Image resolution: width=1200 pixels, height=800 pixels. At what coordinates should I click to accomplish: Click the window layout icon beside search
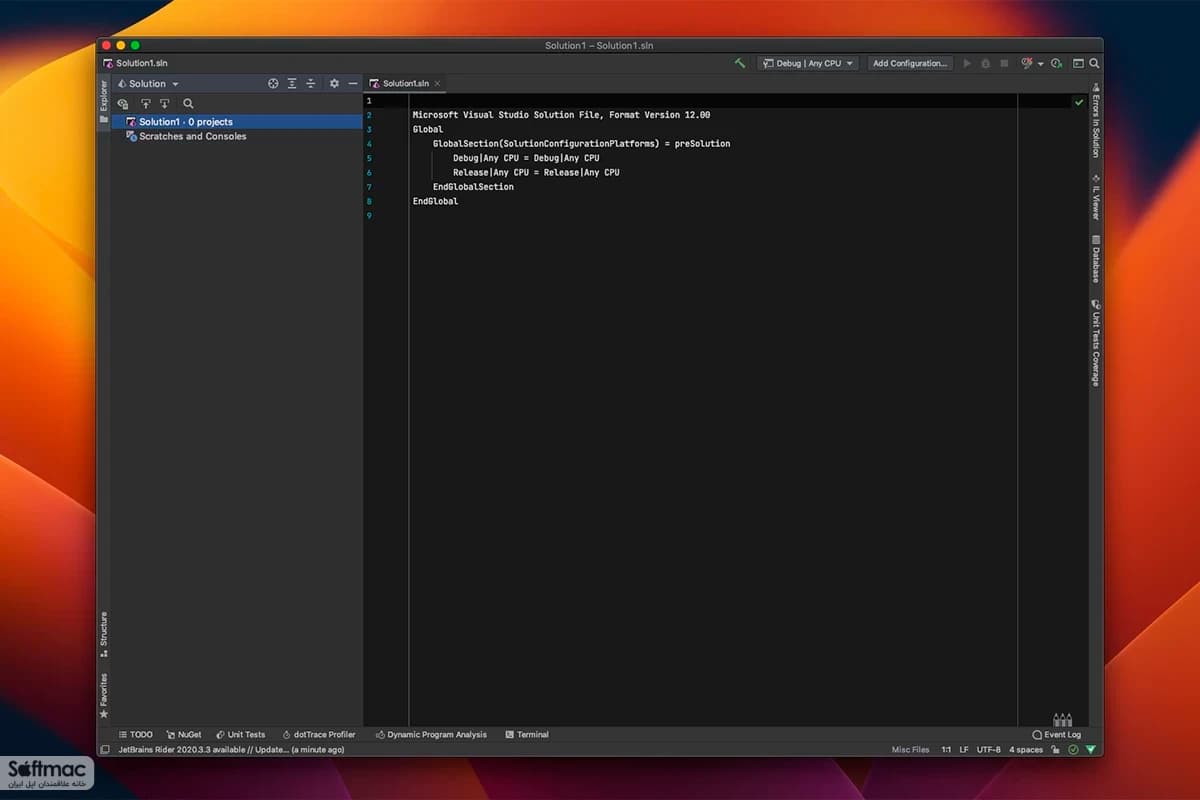click(1079, 63)
